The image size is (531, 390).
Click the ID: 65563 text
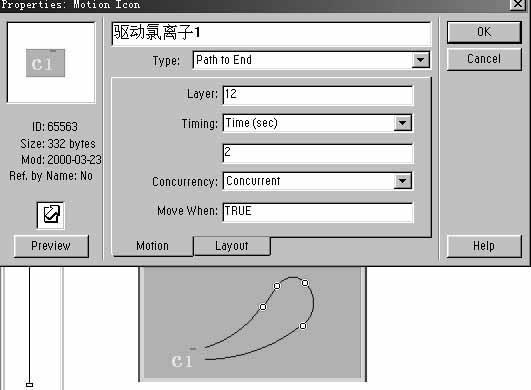(55, 127)
